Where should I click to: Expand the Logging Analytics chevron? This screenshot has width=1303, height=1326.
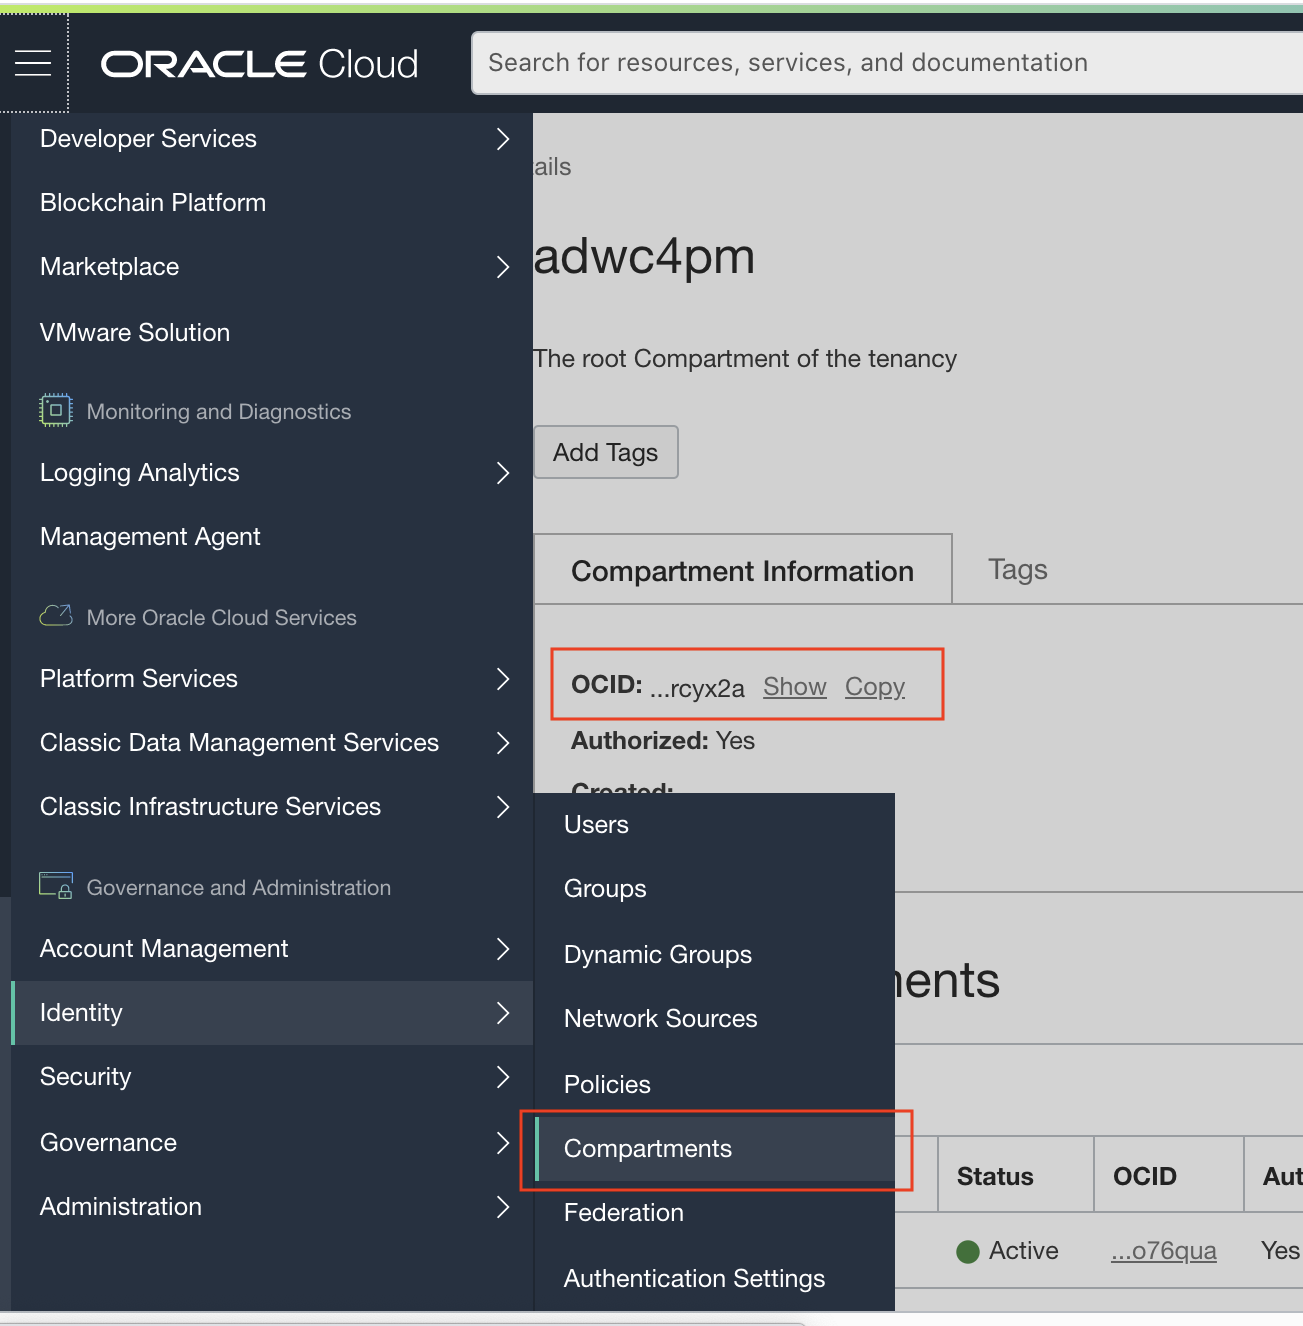pos(503,473)
